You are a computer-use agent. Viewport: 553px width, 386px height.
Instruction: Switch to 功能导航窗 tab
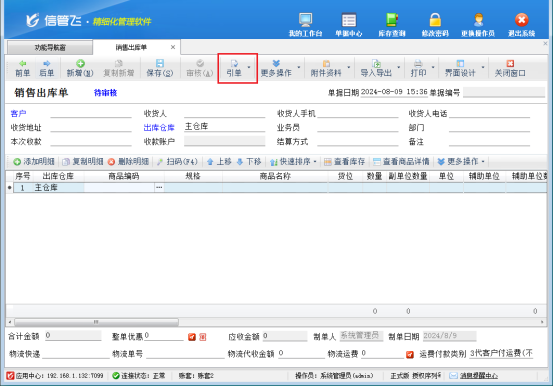click(50, 48)
